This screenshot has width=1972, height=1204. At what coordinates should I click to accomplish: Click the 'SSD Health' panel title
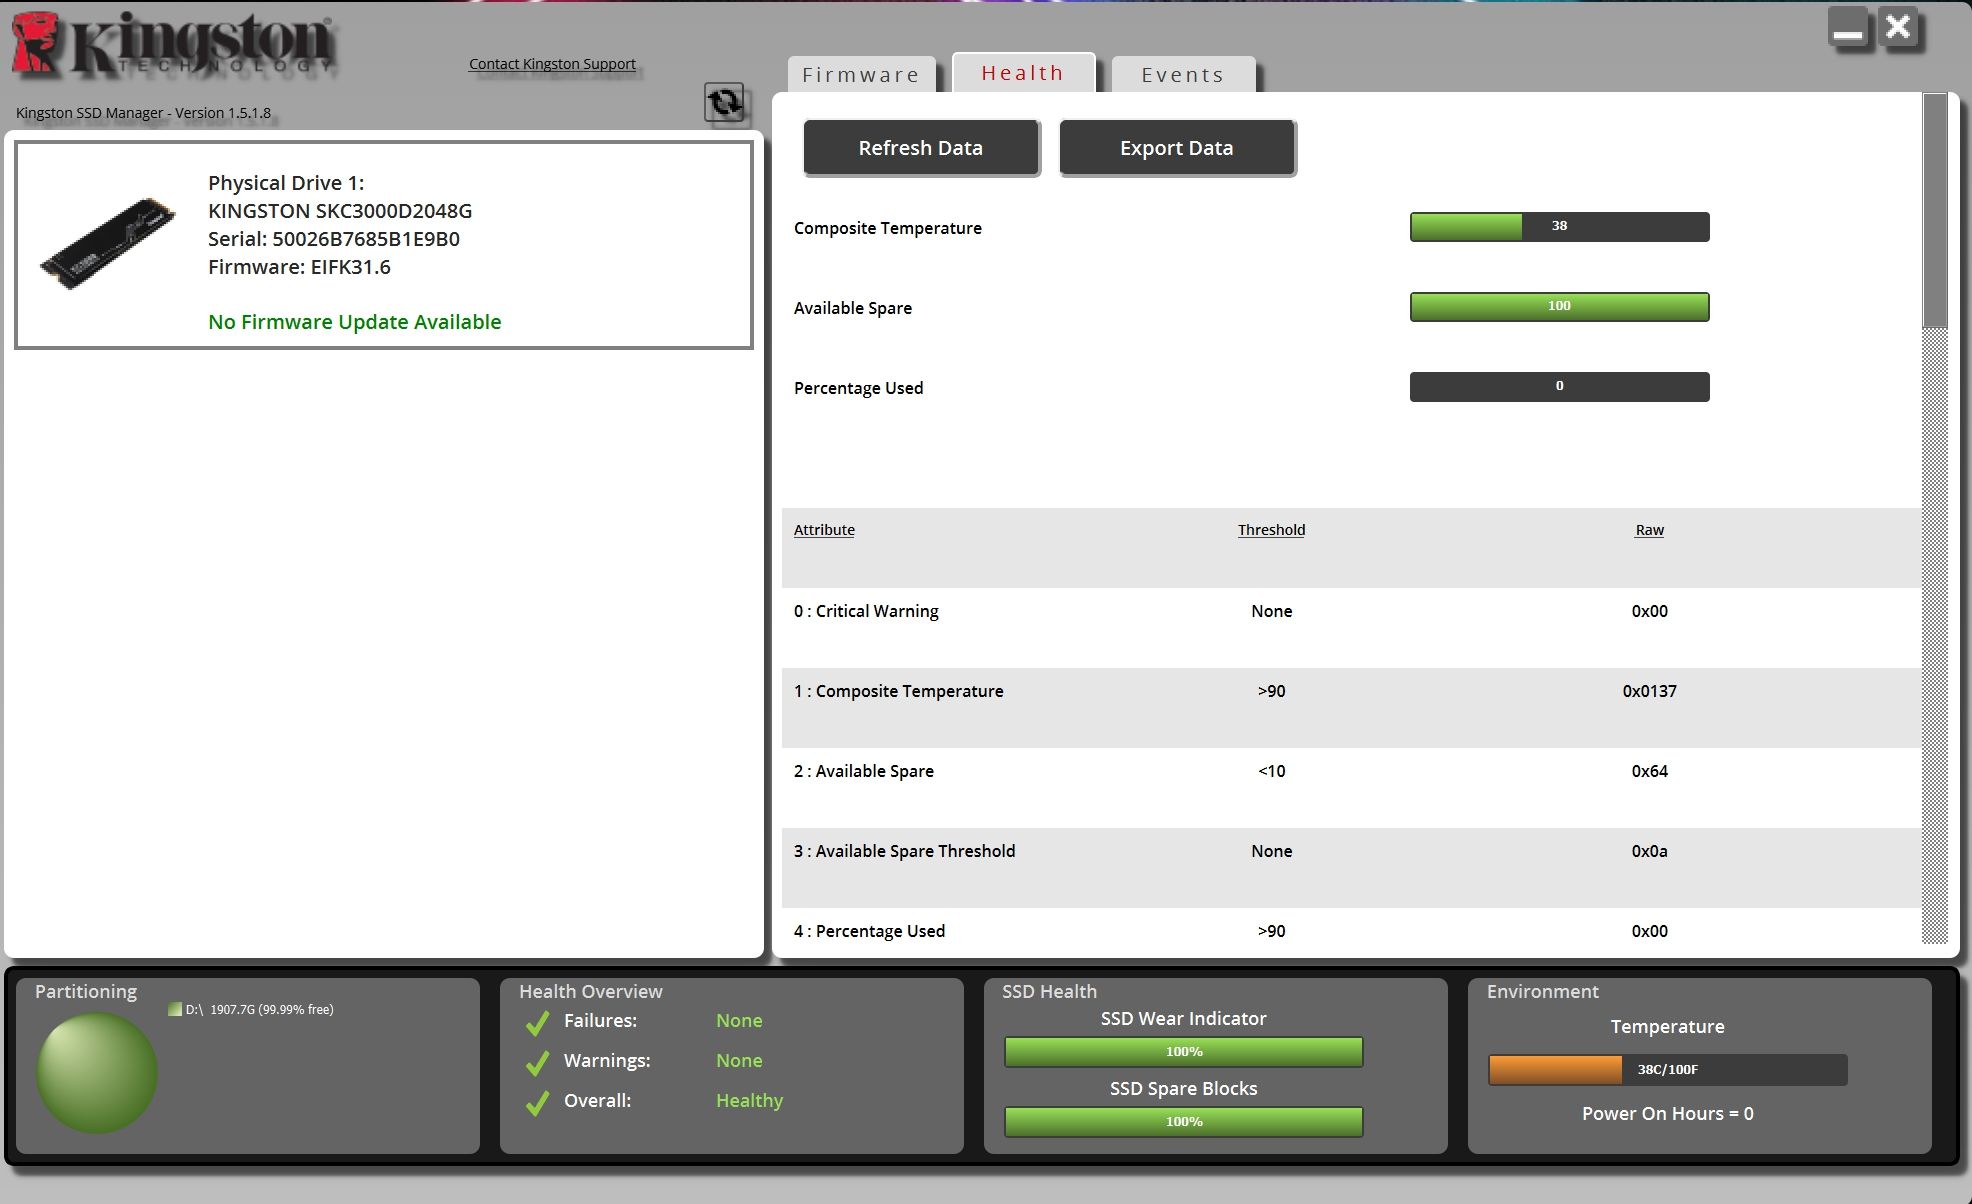tap(1049, 991)
